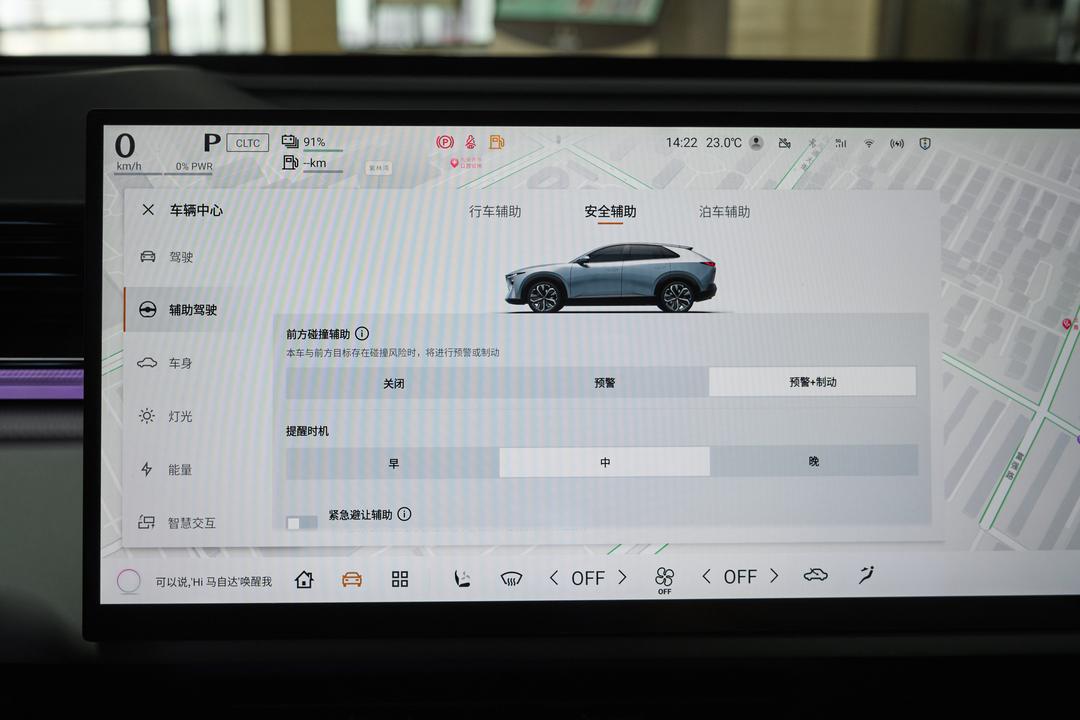Set 提醒时机 to 晚

coord(814,461)
